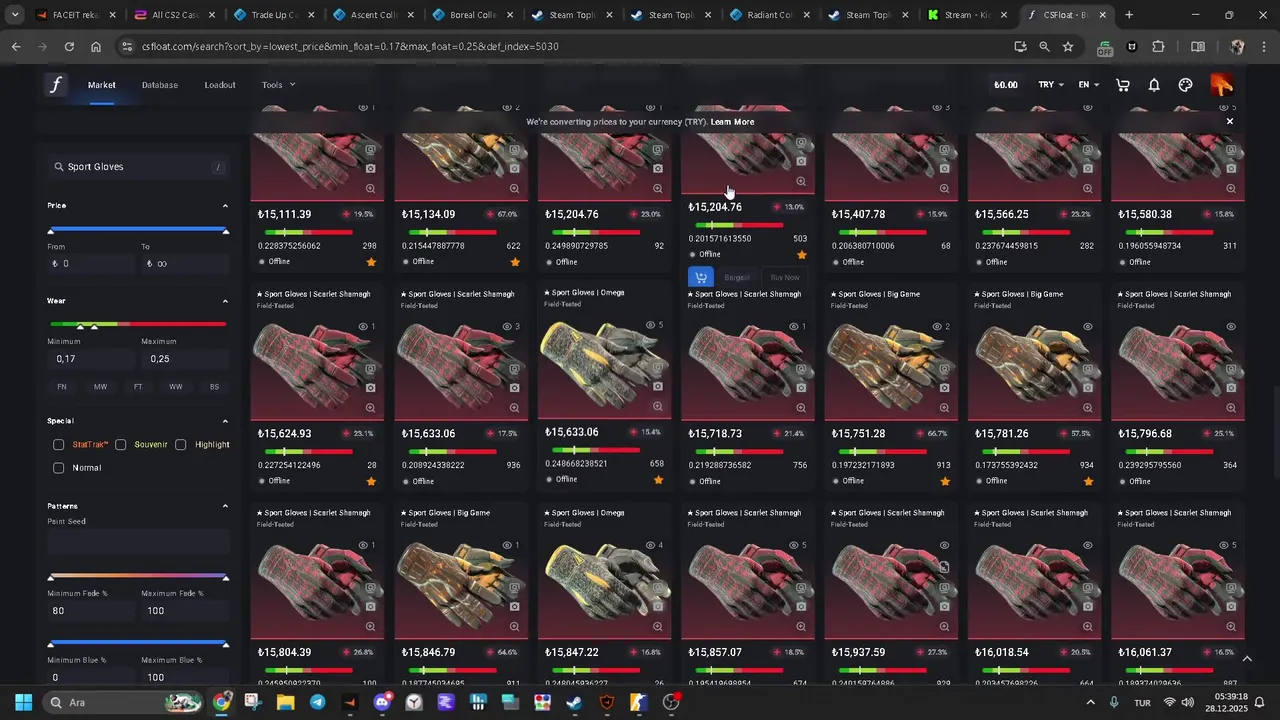
Task: Zoom the ₺16,061.37 Scarlet Shamagh image
Action: [1231, 626]
